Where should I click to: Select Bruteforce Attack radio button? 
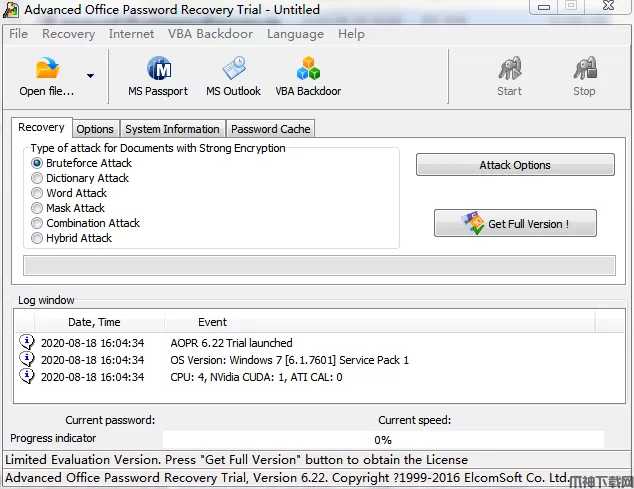(x=37, y=163)
